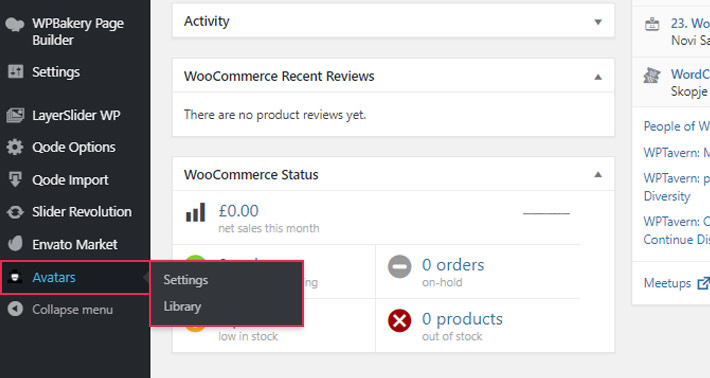Collapse WooCommerce Recent Reviews panel
The width and height of the screenshot is (710, 378).
tap(598, 77)
